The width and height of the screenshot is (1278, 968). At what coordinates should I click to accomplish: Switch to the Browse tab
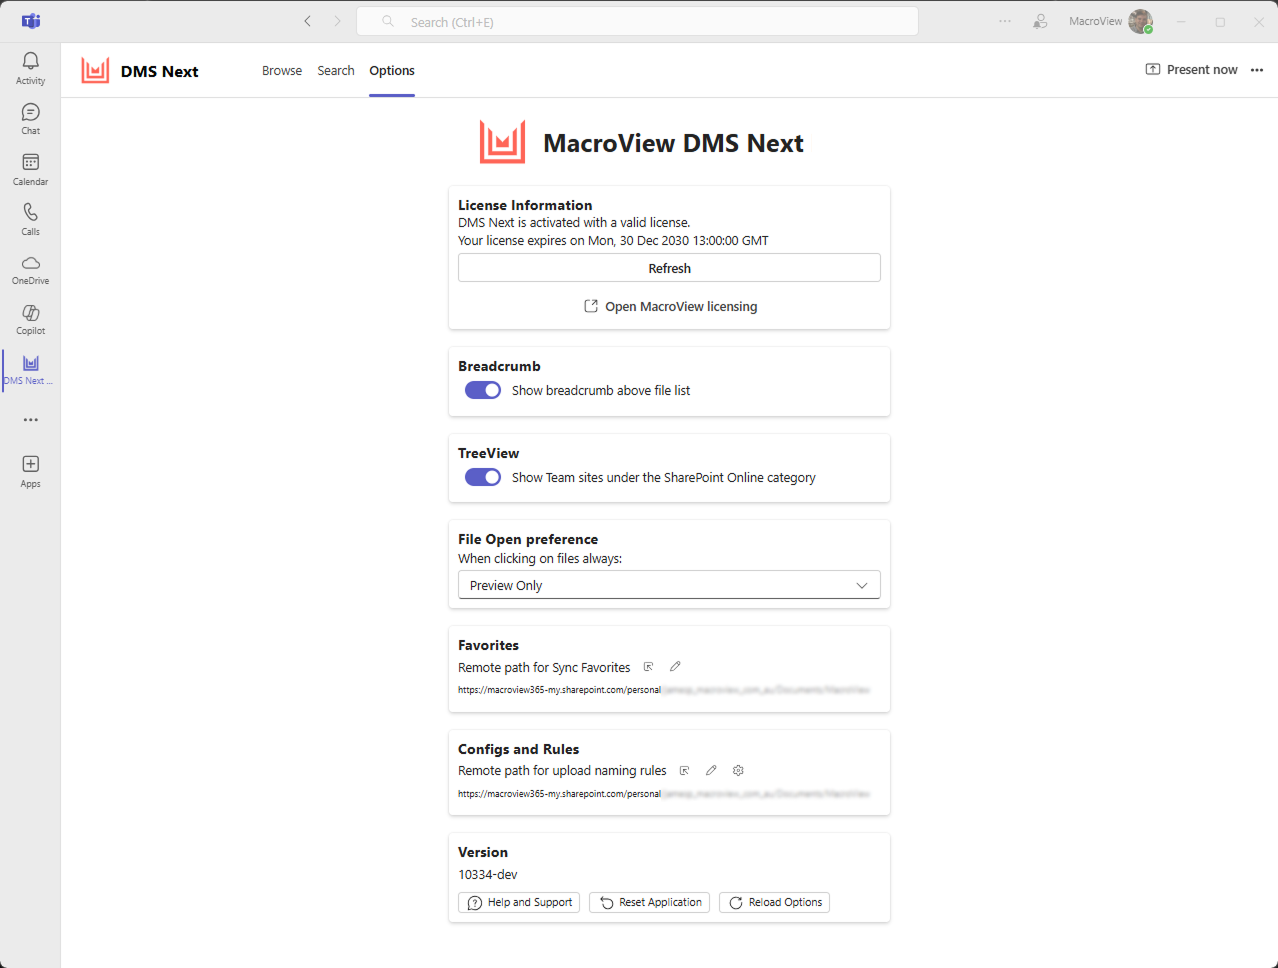pos(282,71)
